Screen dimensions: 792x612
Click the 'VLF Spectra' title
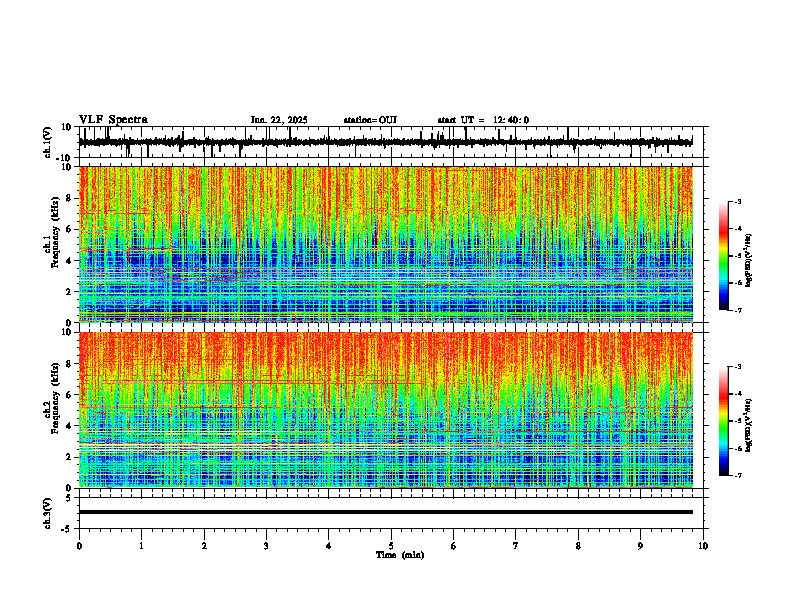[113, 120]
